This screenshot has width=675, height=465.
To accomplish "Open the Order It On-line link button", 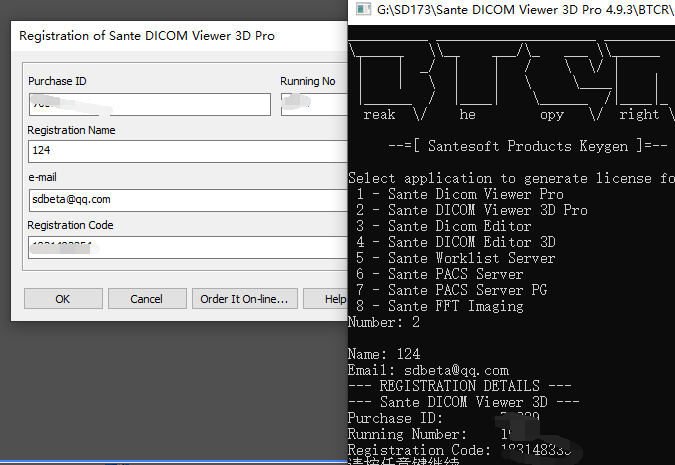I will point(245,299).
